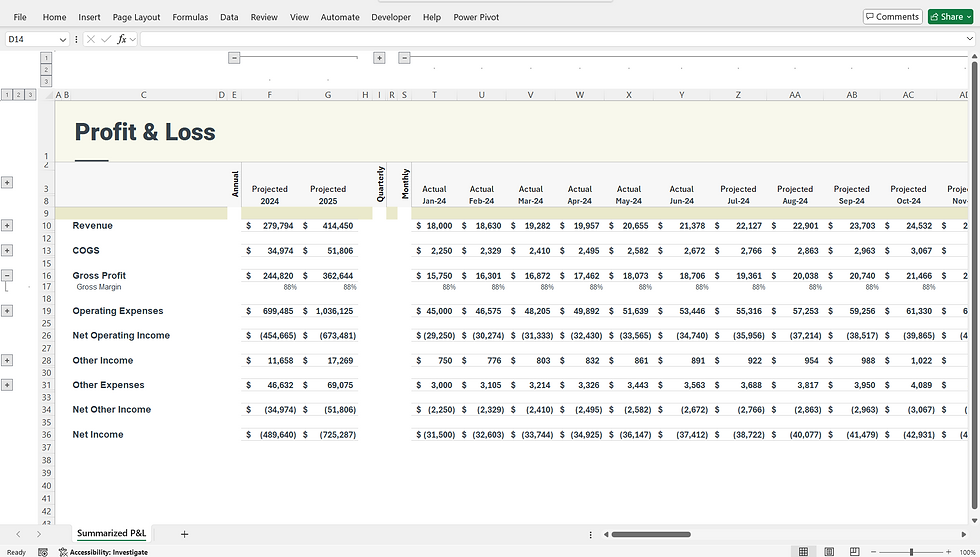Click previous sheet navigation arrow
This screenshot has height=557, width=980.
[x=19, y=534]
